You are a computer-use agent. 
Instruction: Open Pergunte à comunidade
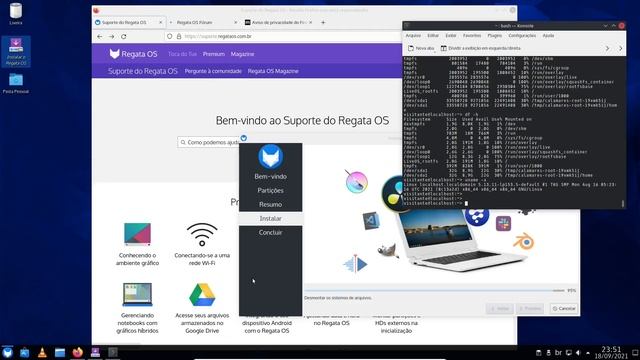point(213,71)
